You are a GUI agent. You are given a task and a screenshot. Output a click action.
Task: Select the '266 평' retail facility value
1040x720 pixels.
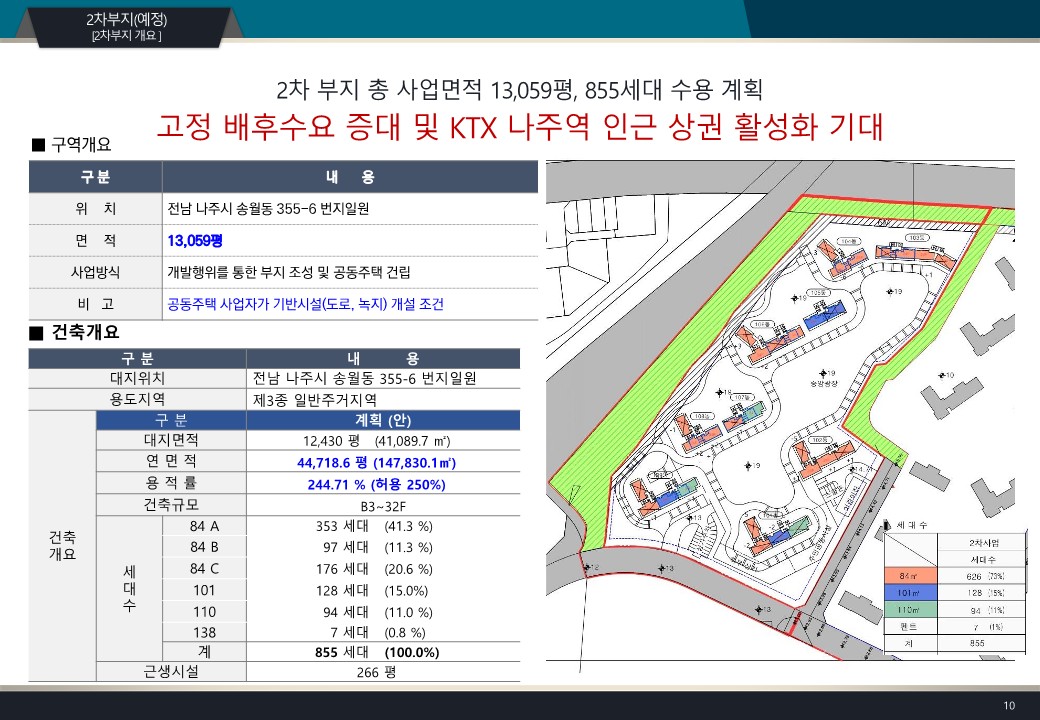pos(376,672)
